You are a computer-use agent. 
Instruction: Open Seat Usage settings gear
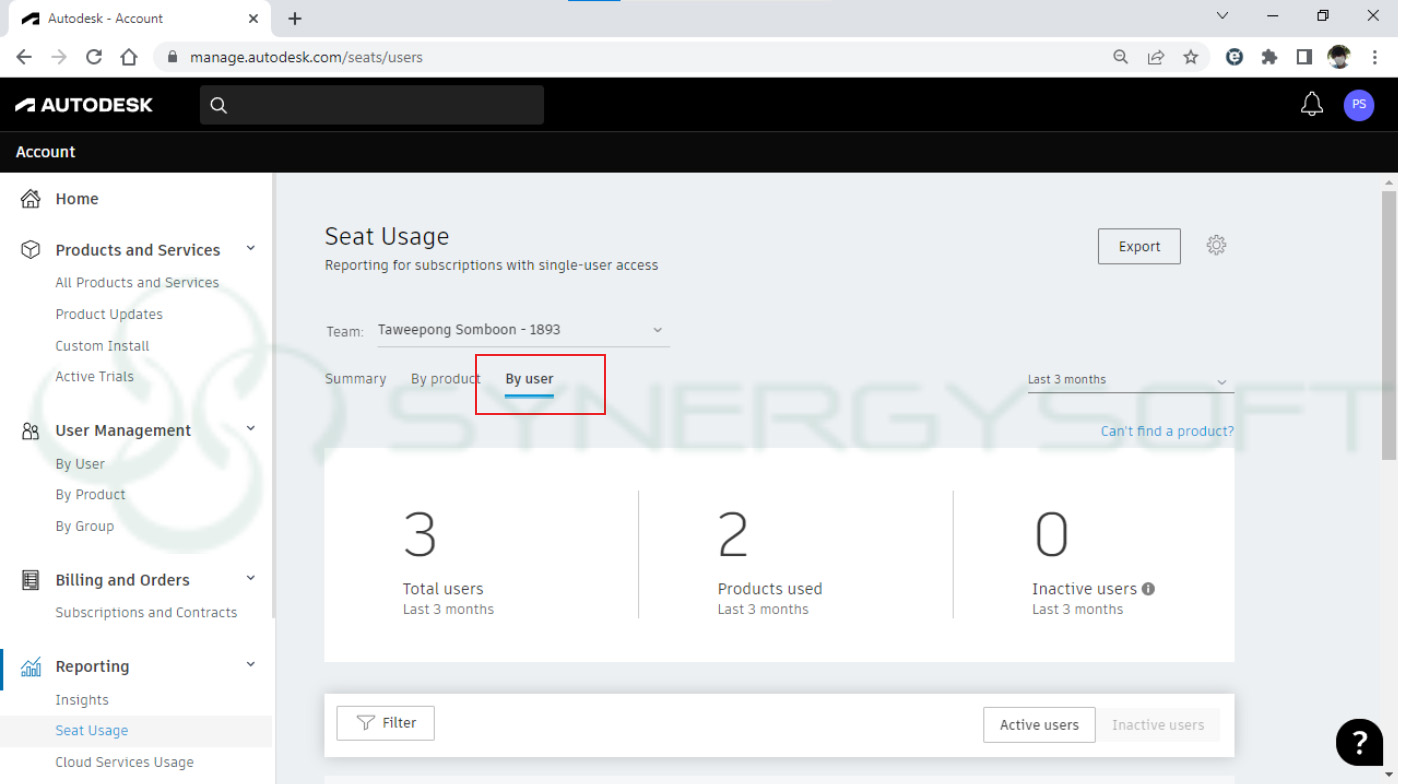click(1216, 245)
